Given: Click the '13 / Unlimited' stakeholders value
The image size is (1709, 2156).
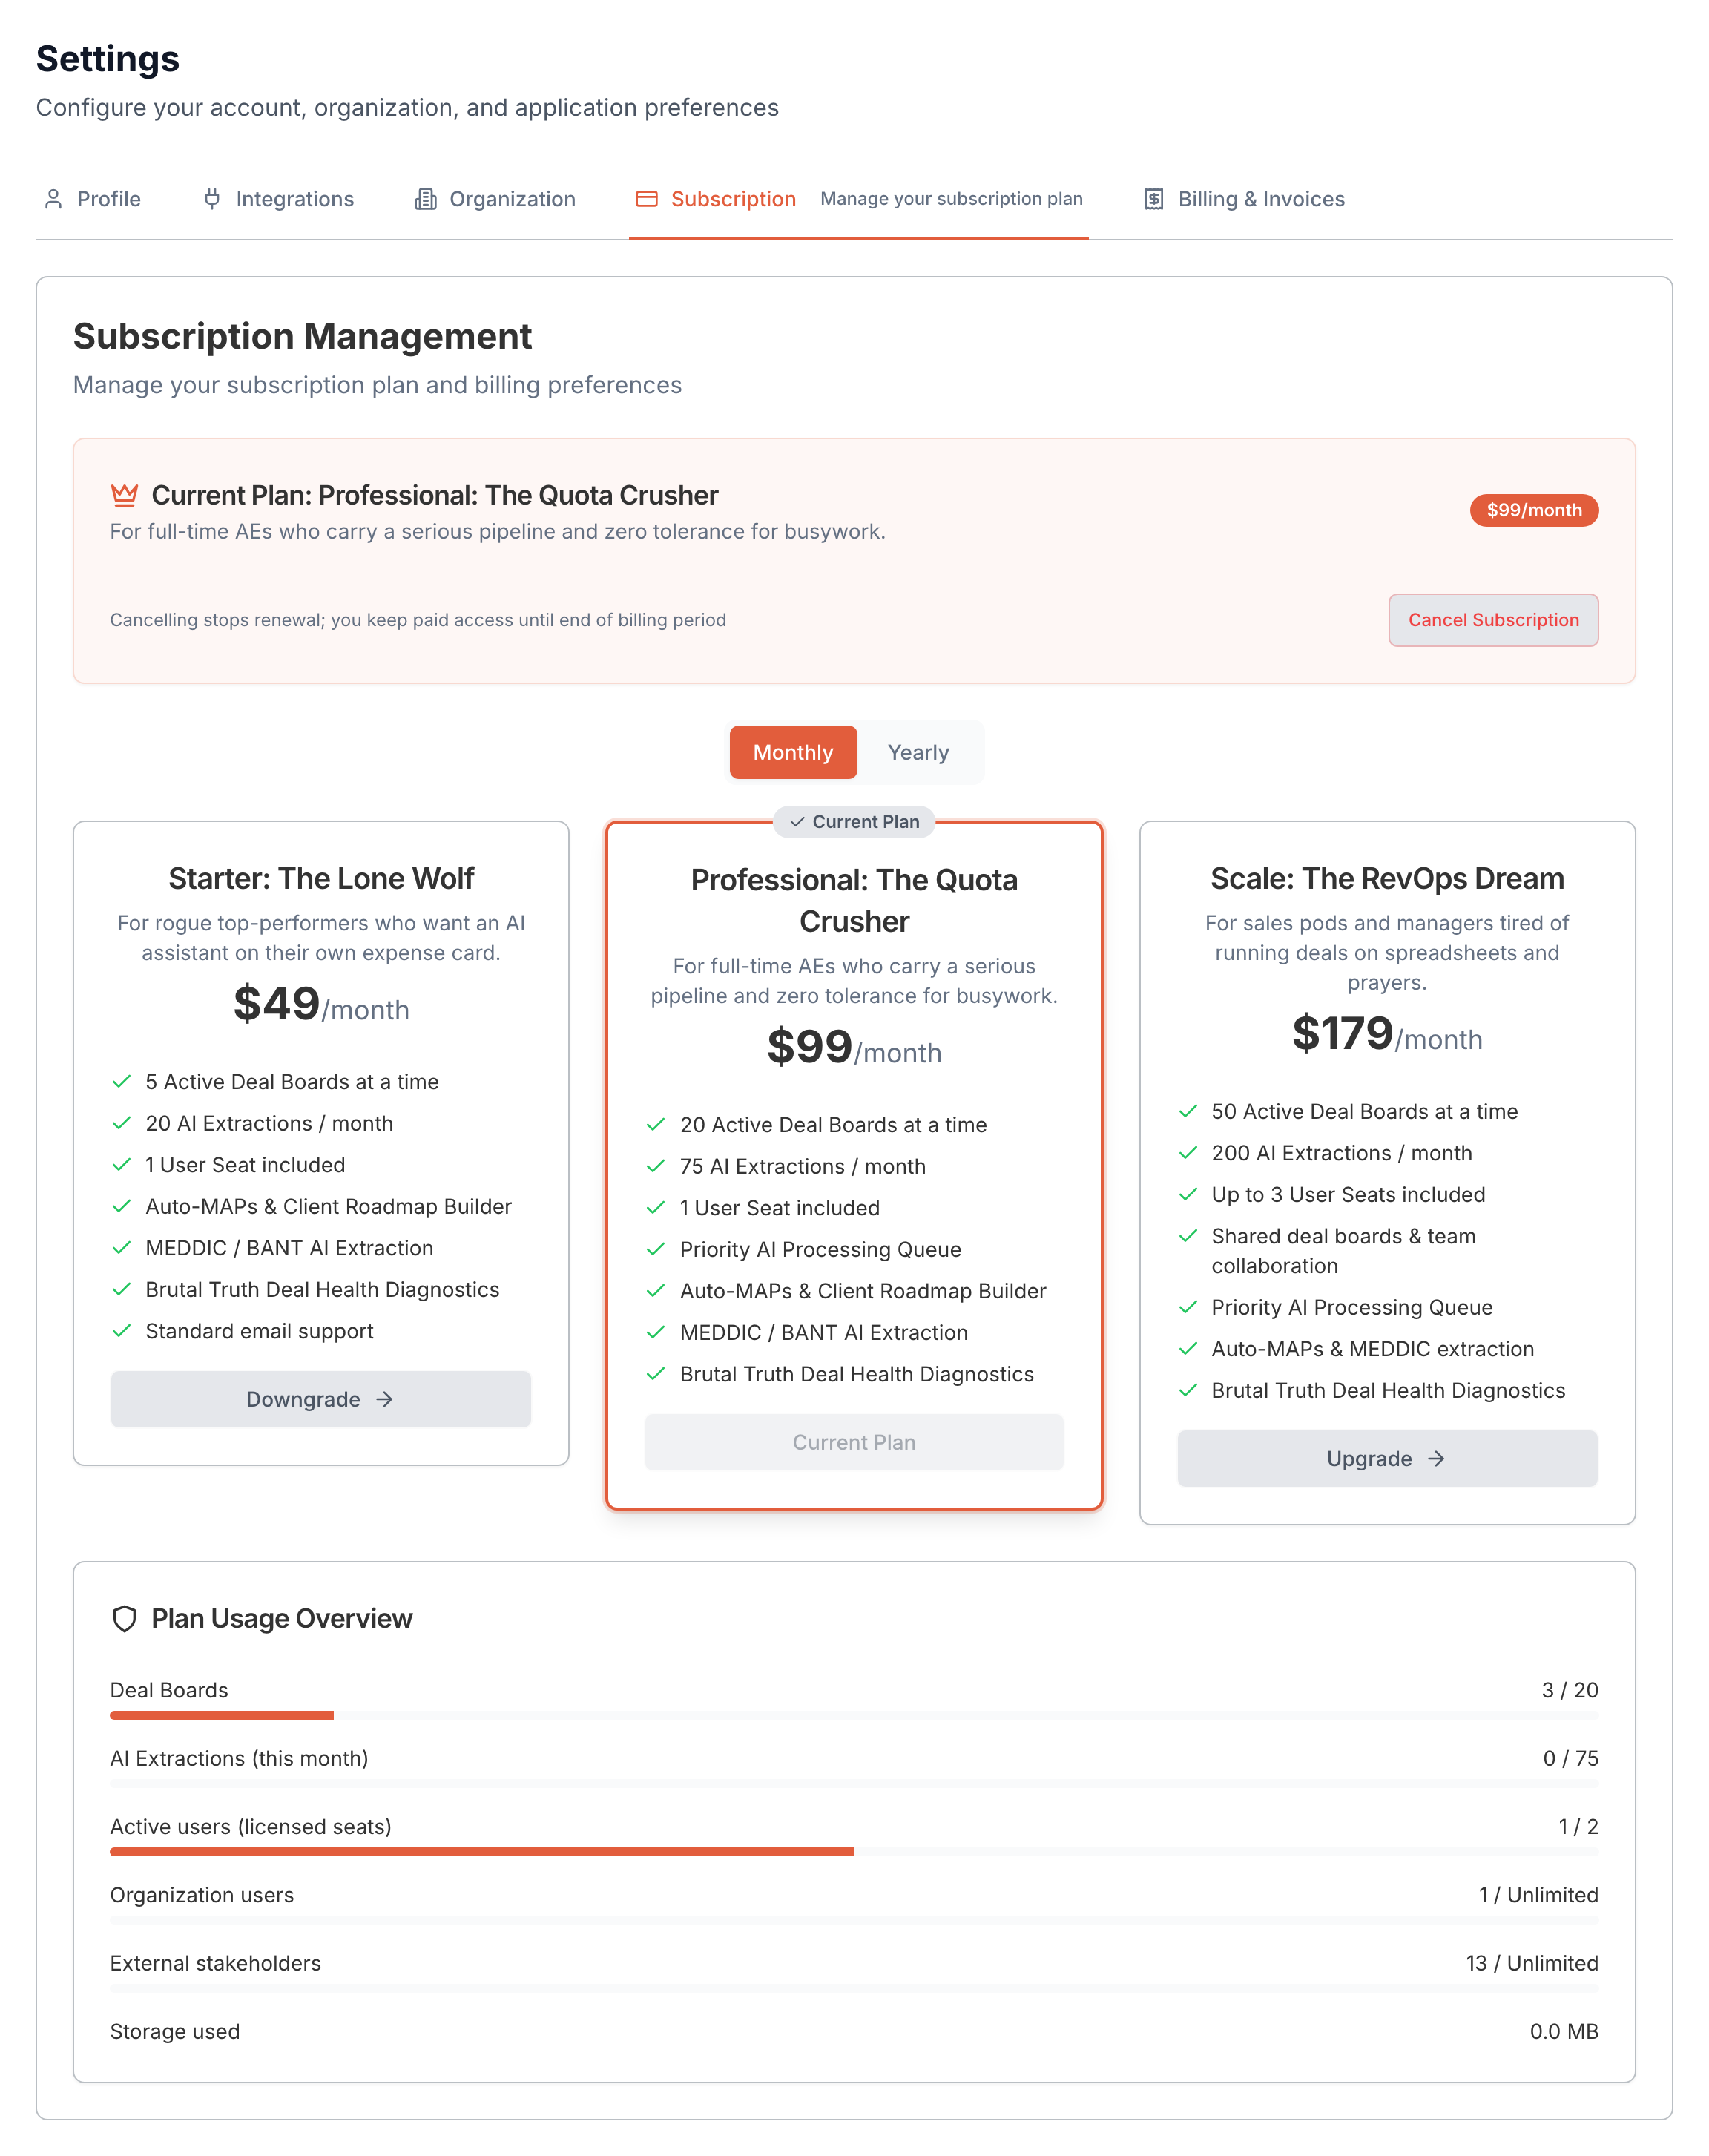Looking at the screenshot, I should click(1532, 1963).
